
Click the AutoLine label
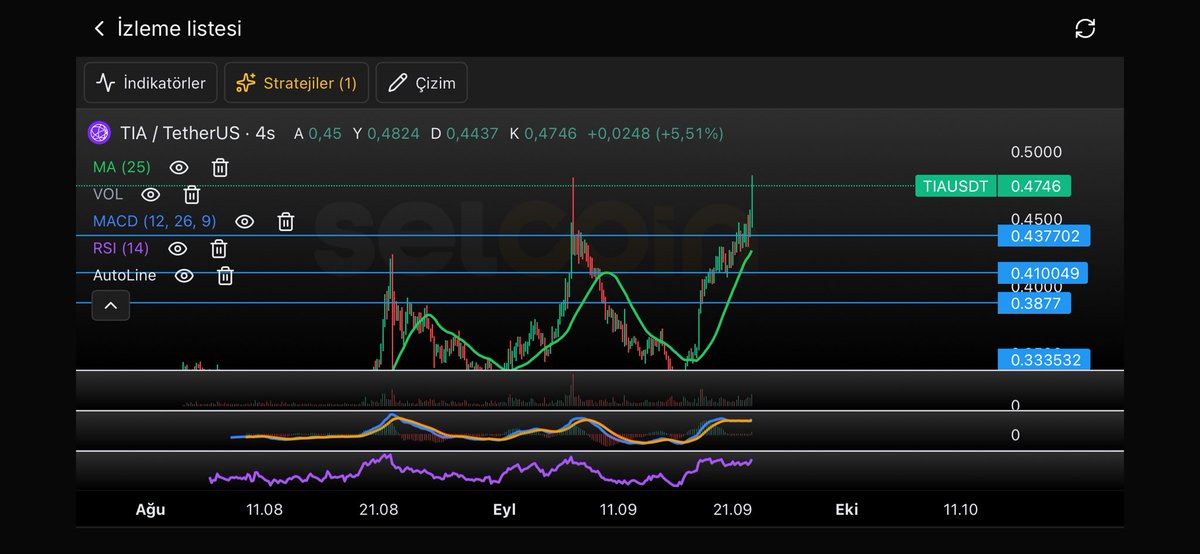tap(125, 275)
